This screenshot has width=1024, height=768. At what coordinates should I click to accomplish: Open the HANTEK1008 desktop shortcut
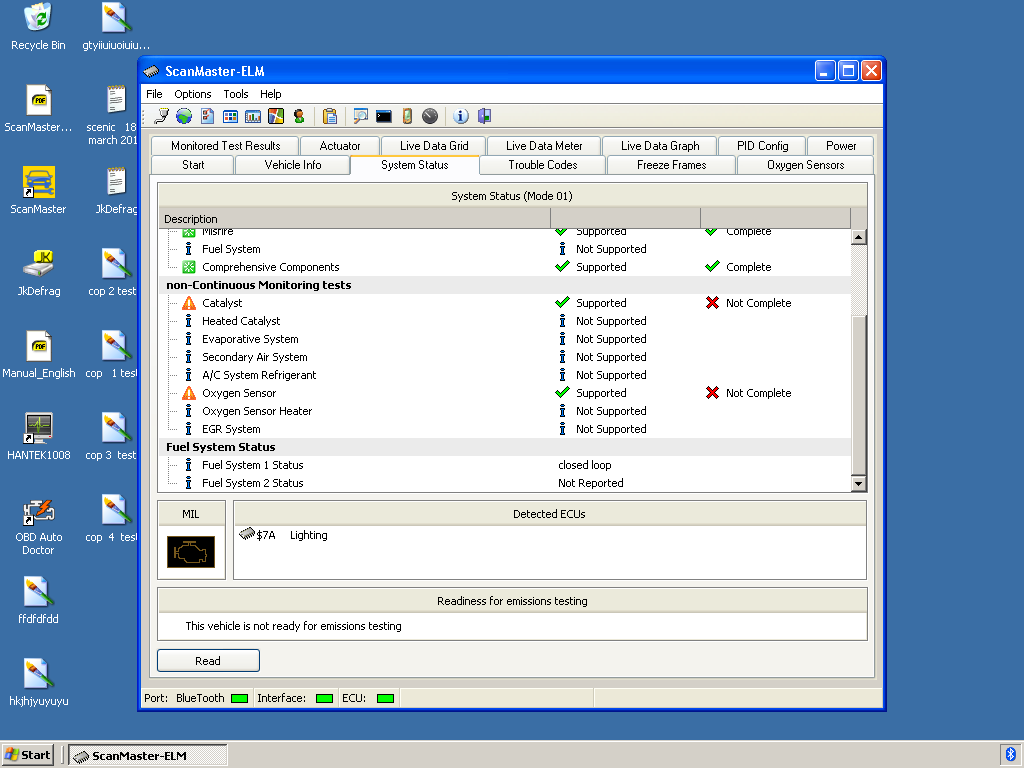click(39, 436)
